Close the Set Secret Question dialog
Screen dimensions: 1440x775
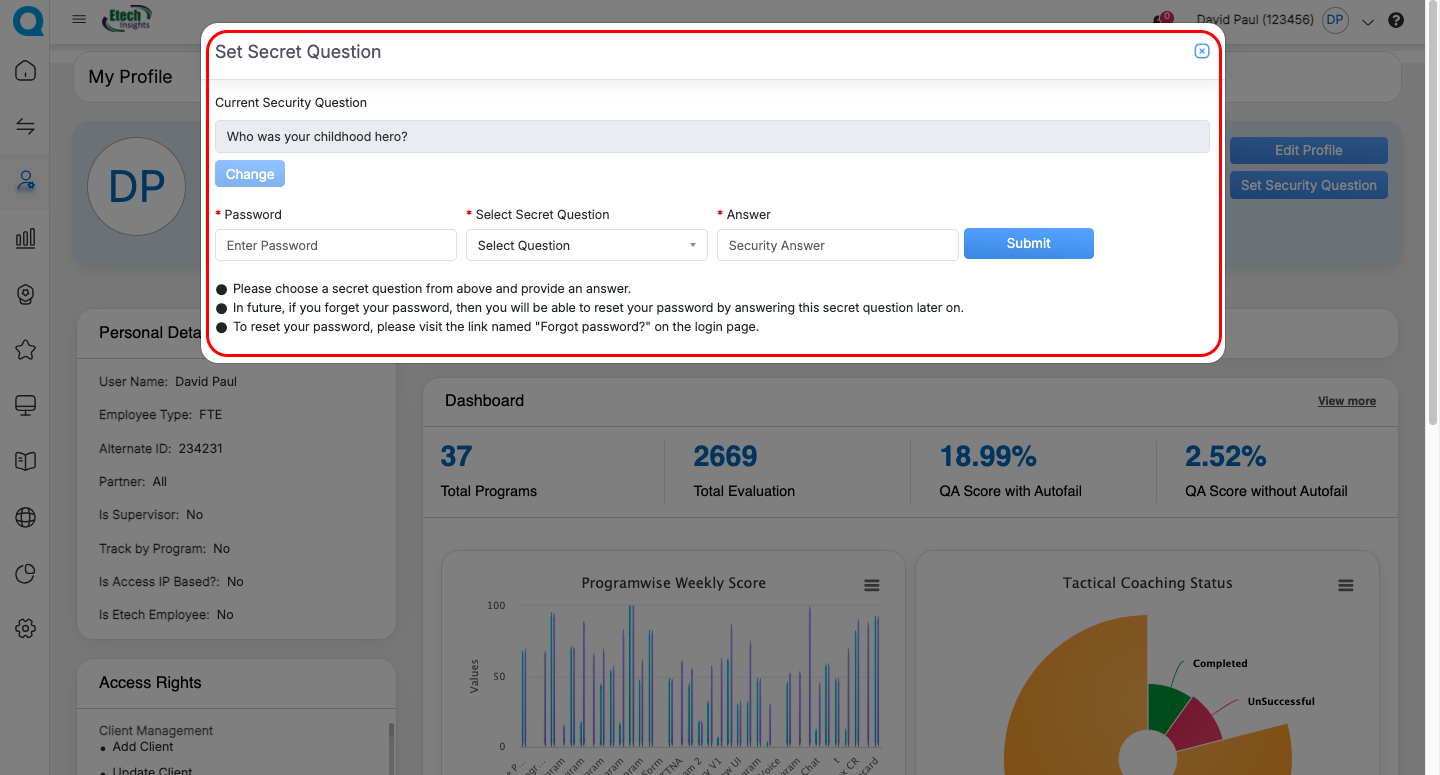coord(1202,51)
